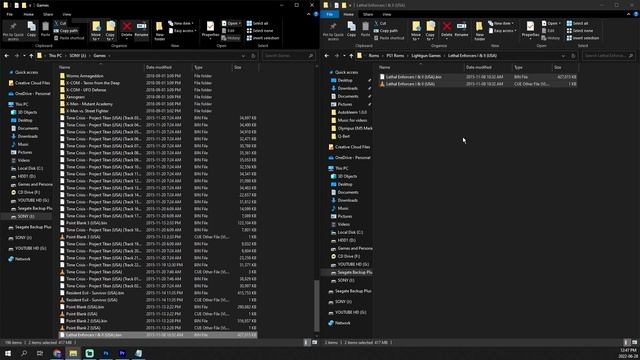Click Properties in Lethal Enforcers window
This screenshot has width=640, height=360.
(x=530, y=30)
